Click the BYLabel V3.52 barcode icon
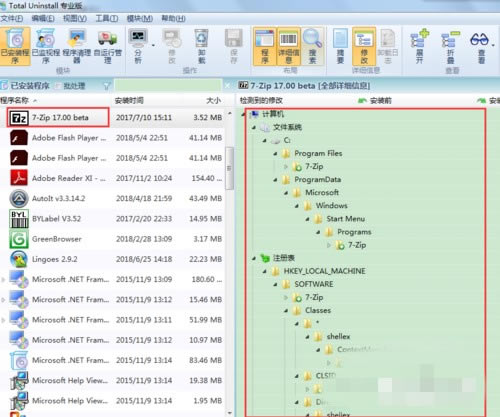The width and height of the screenshot is (500, 417). point(19,219)
